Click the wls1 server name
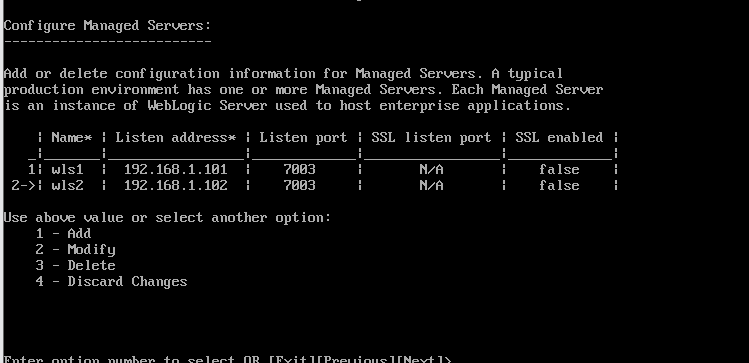The width and height of the screenshot is (749, 363). tap(67, 170)
